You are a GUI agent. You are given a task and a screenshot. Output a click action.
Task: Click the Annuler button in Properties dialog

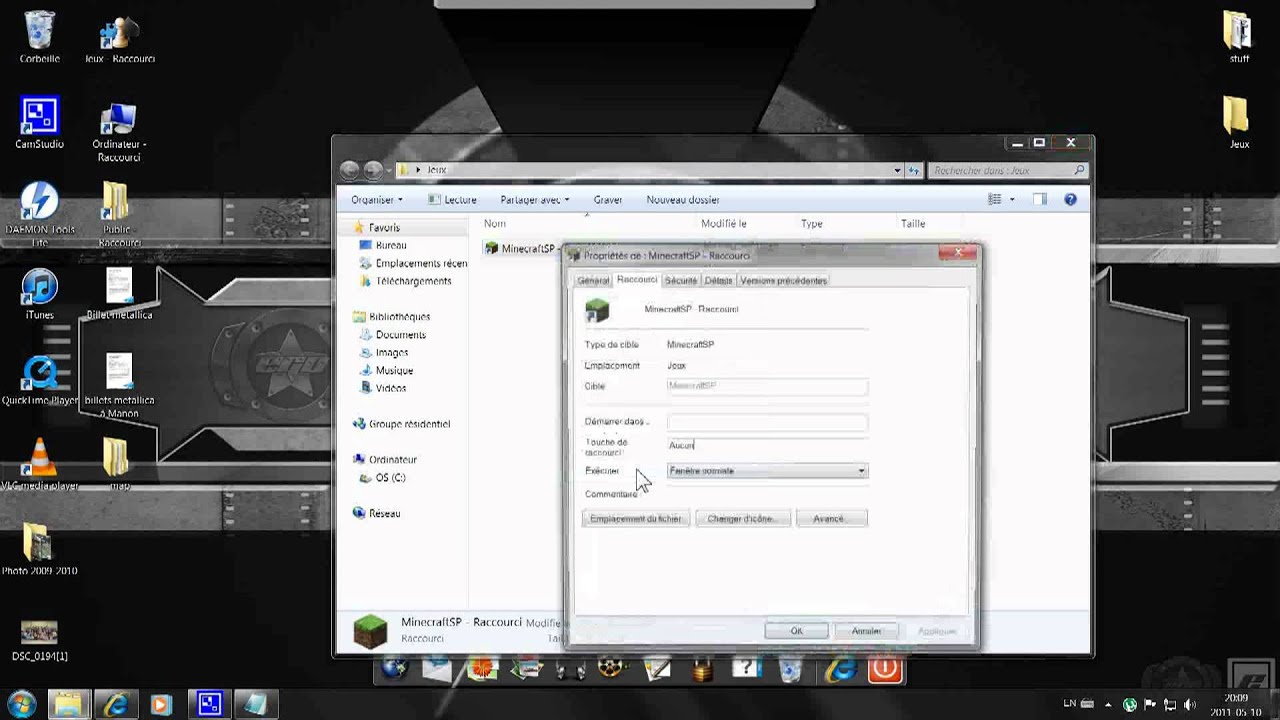pyautogui.click(x=866, y=631)
